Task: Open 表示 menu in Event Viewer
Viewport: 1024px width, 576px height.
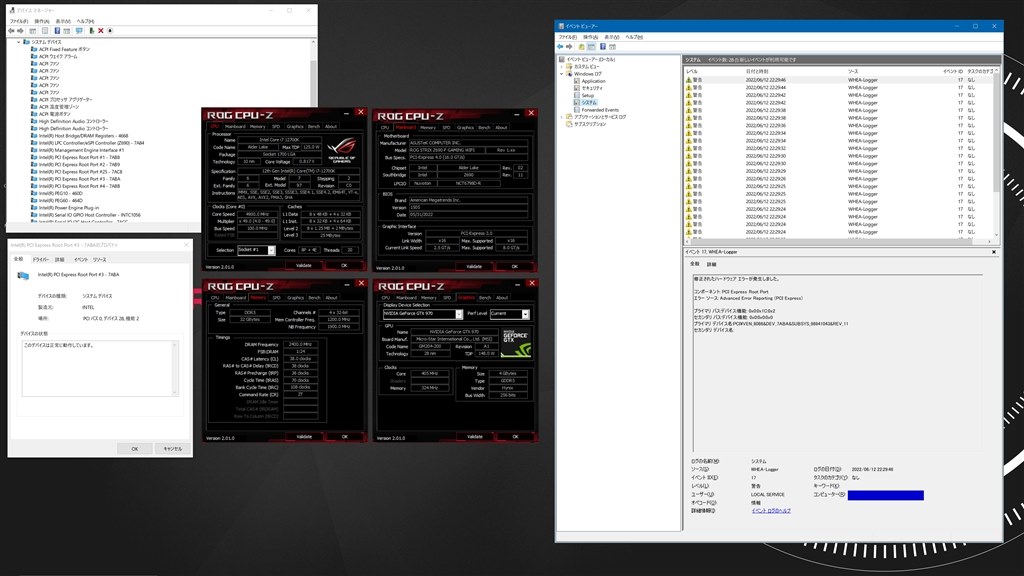Action: click(x=612, y=37)
